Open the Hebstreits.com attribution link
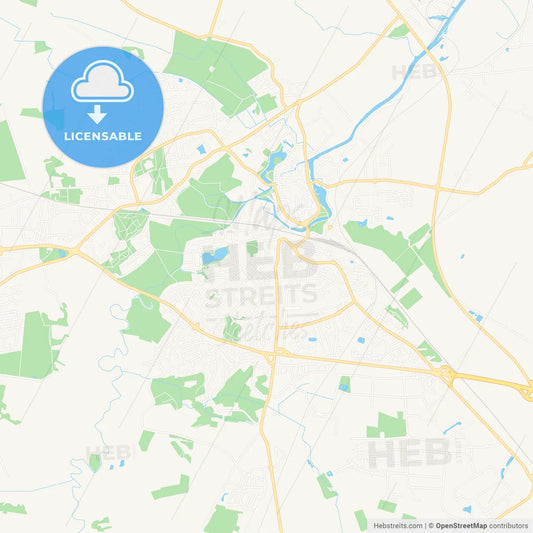The width and height of the screenshot is (533, 533). [x=398, y=526]
